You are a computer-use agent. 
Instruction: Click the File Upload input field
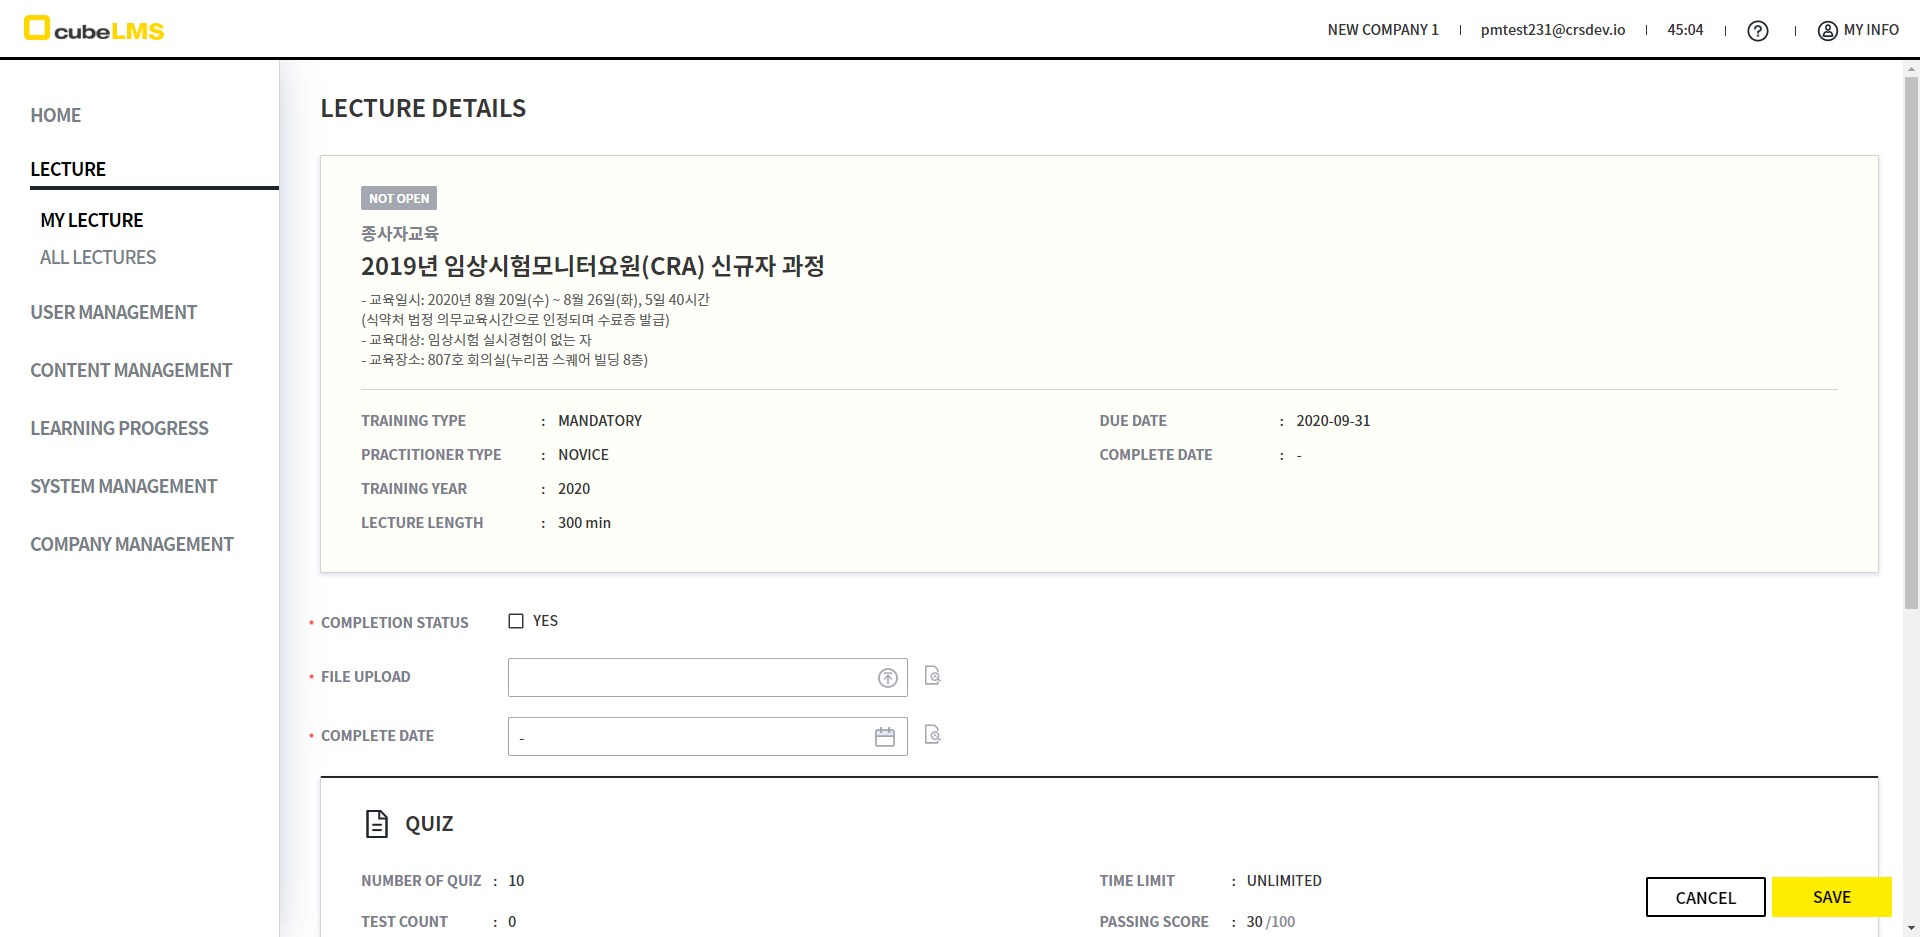(x=690, y=678)
